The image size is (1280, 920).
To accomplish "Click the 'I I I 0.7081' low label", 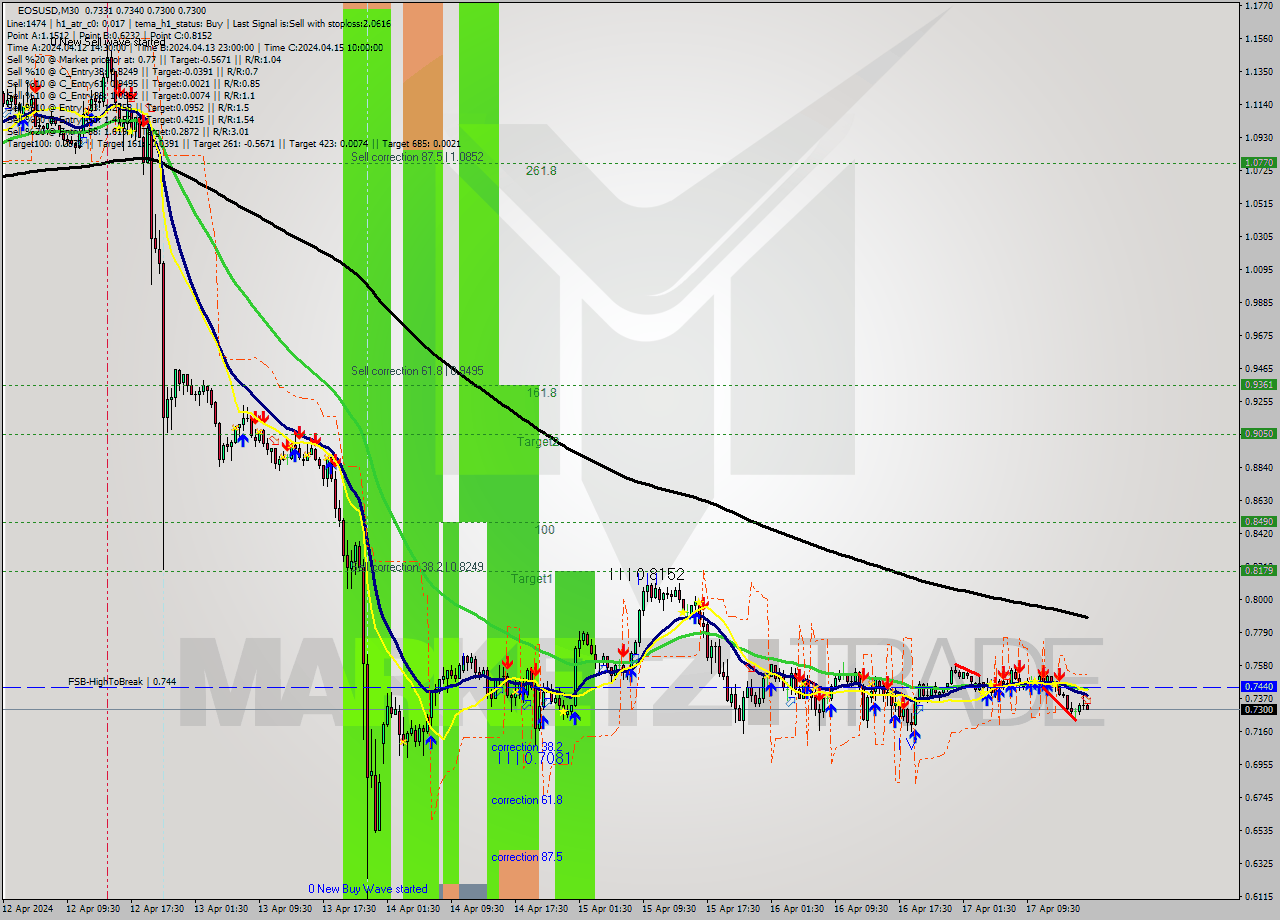I will point(534,758).
